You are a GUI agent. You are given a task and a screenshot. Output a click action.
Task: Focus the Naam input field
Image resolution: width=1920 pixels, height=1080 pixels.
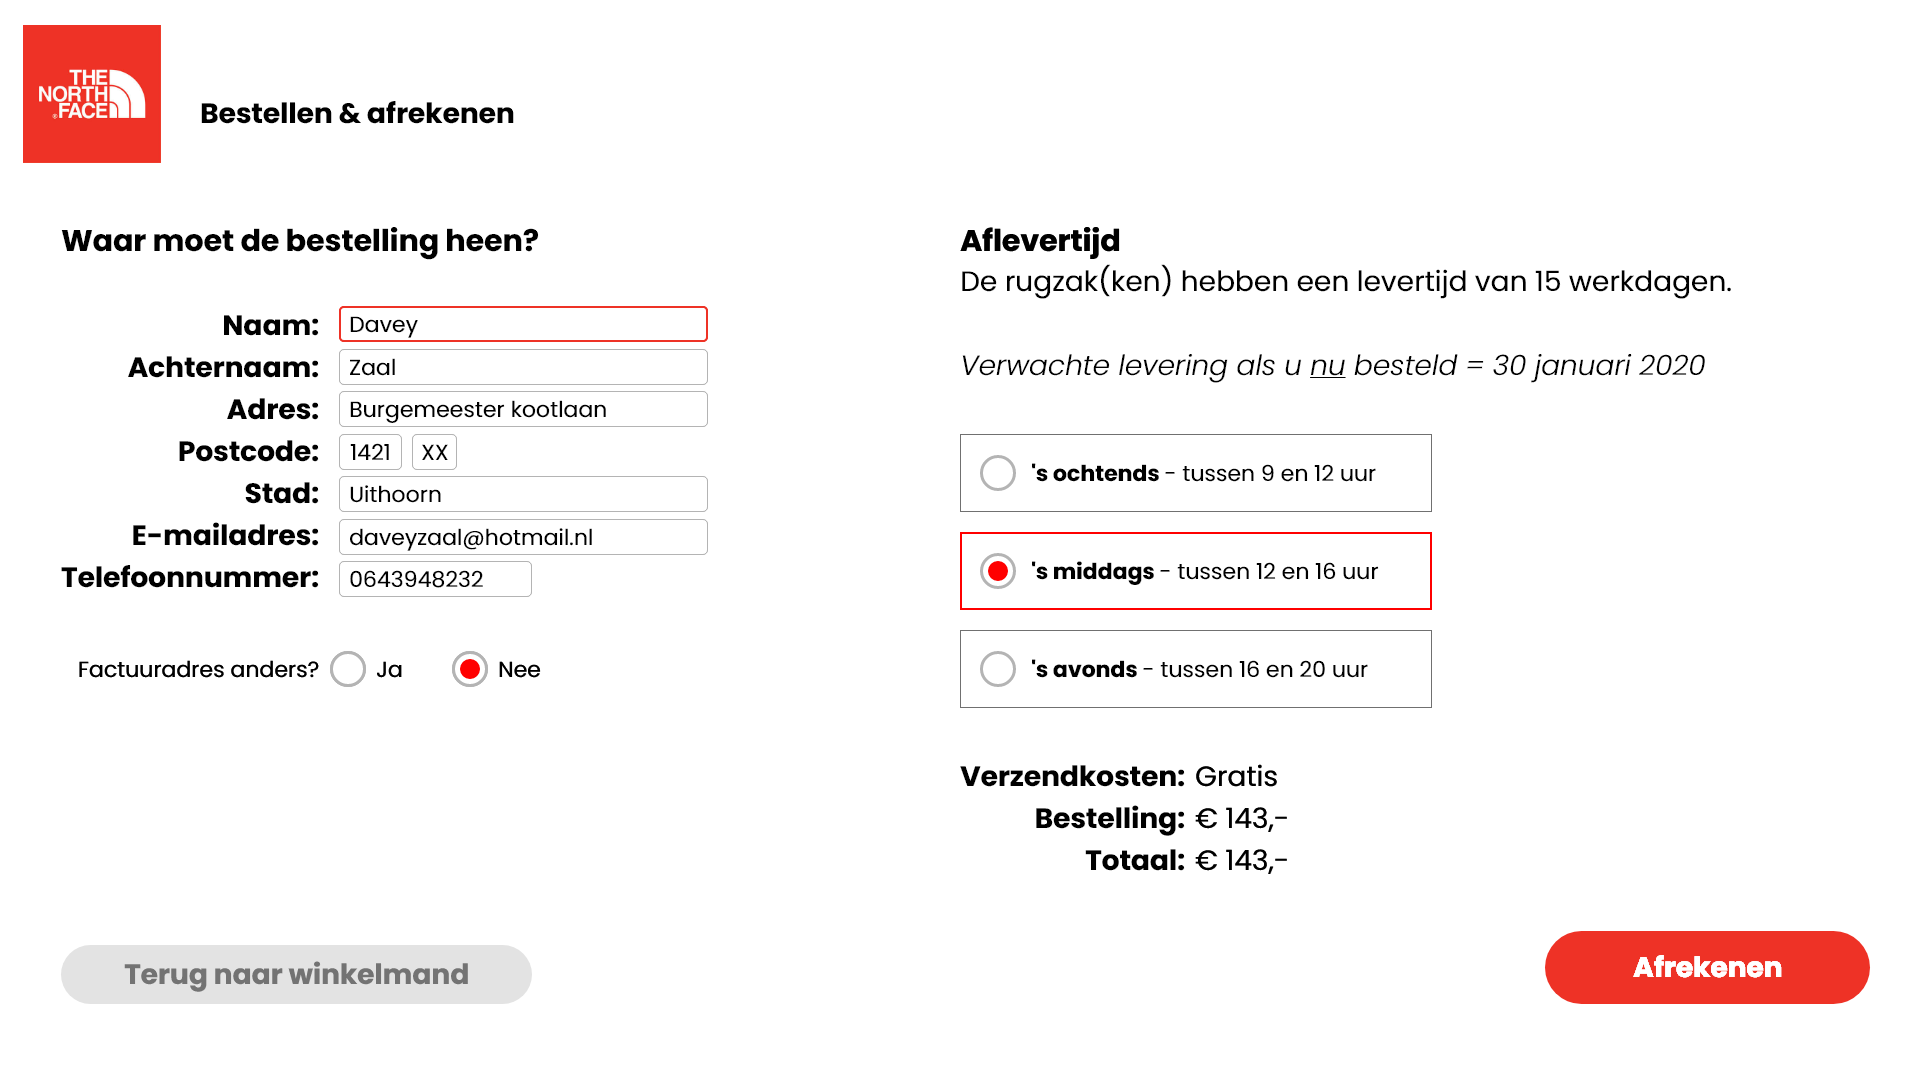click(523, 324)
